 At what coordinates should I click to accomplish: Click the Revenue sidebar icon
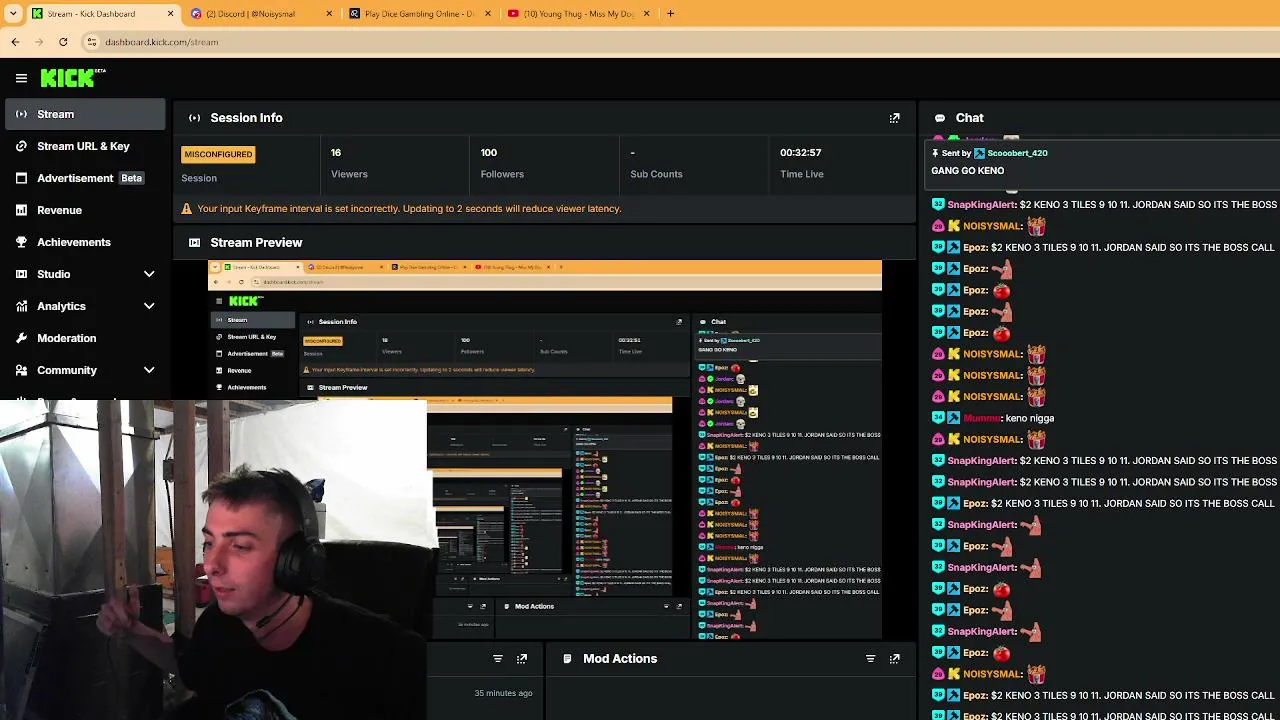tap(21, 210)
